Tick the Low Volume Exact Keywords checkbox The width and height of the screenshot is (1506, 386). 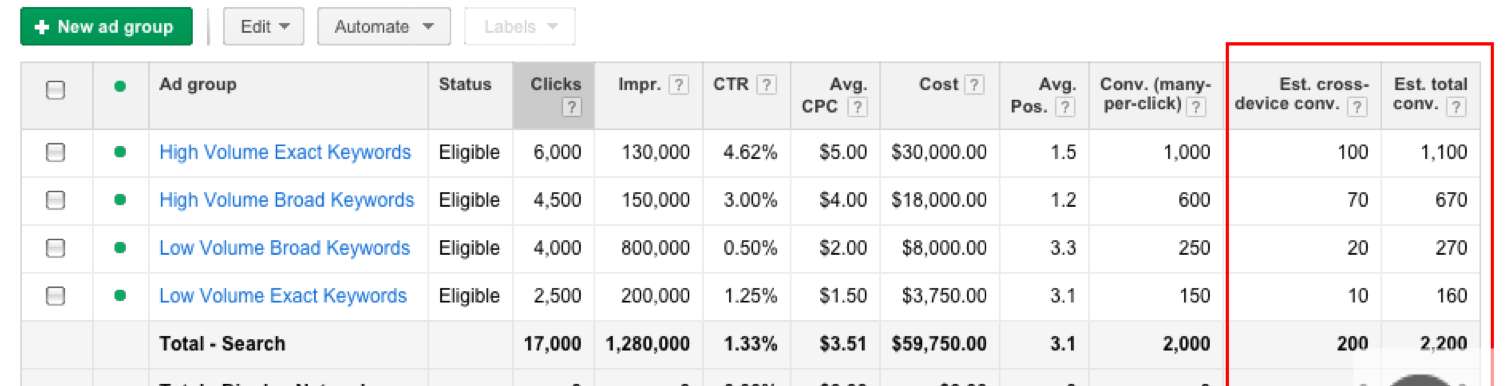(x=56, y=296)
